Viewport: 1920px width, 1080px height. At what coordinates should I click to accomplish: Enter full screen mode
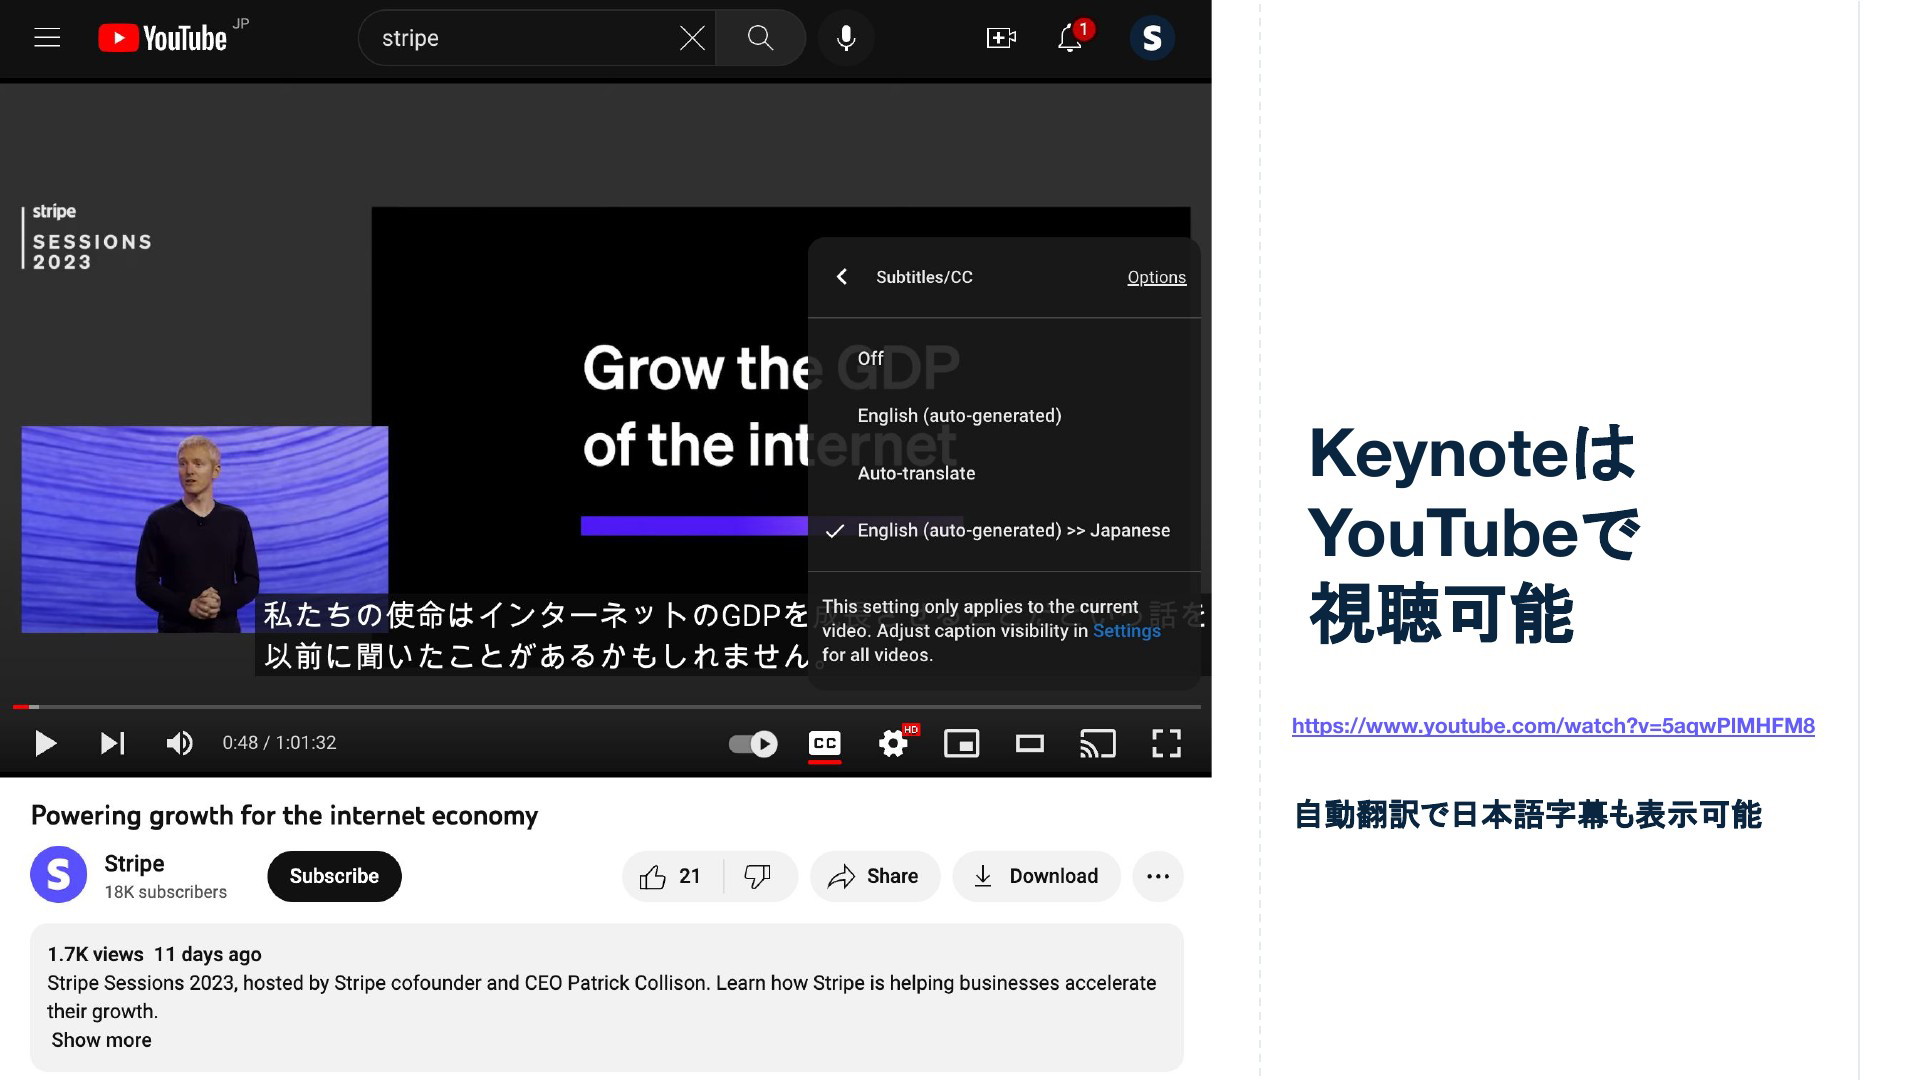tap(1166, 743)
